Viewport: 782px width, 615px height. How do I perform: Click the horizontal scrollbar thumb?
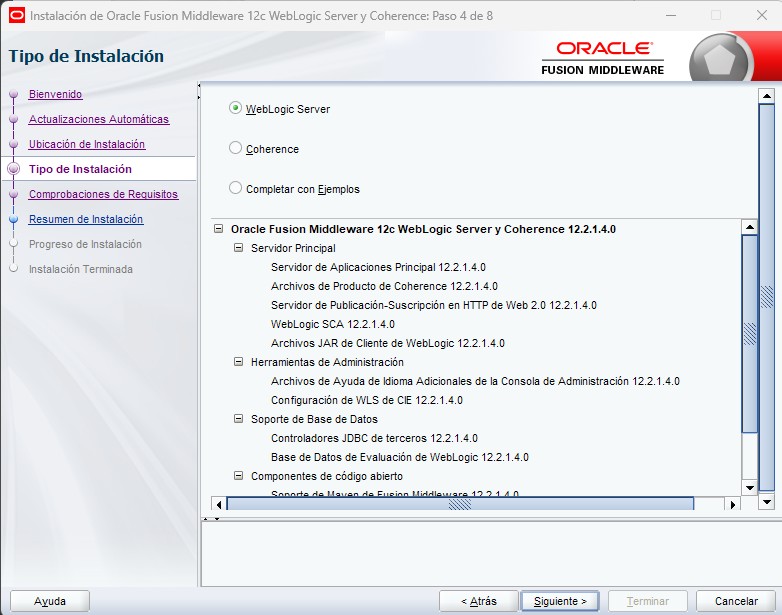(460, 504)
